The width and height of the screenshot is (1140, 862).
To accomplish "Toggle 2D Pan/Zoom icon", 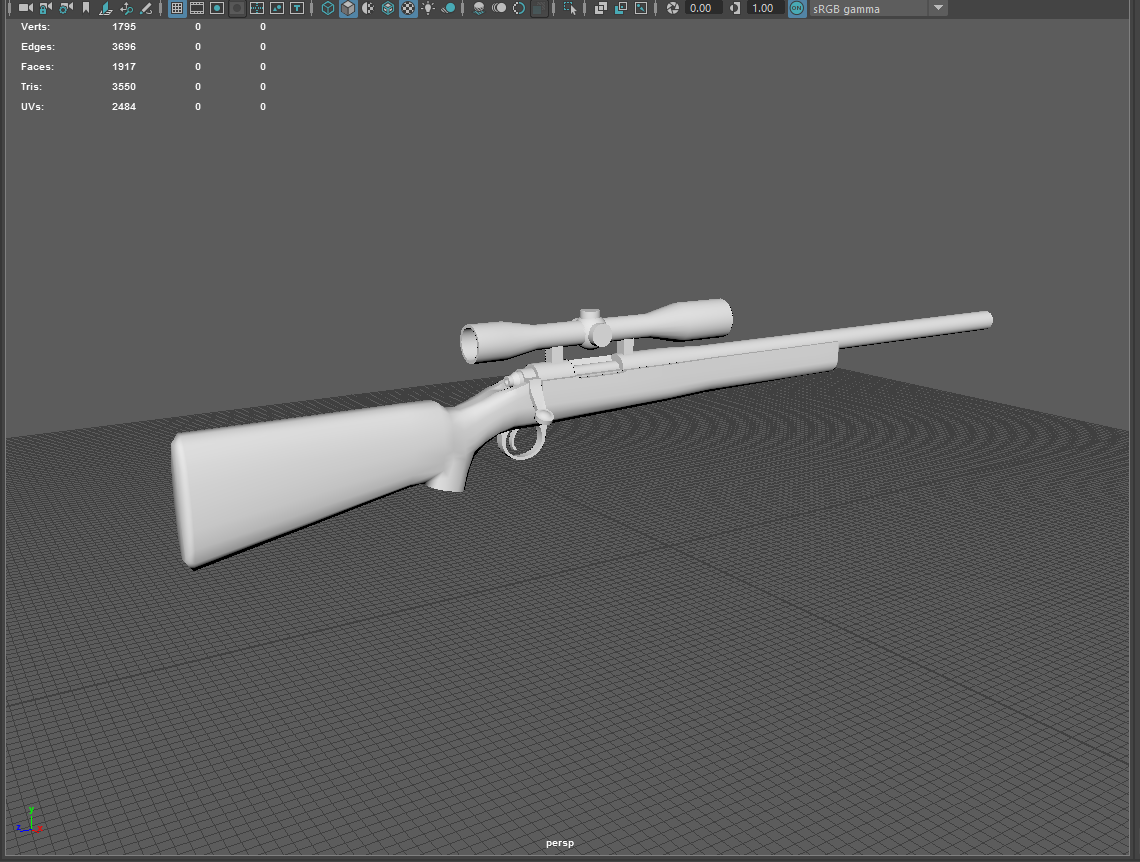I will tap(127, 8).
